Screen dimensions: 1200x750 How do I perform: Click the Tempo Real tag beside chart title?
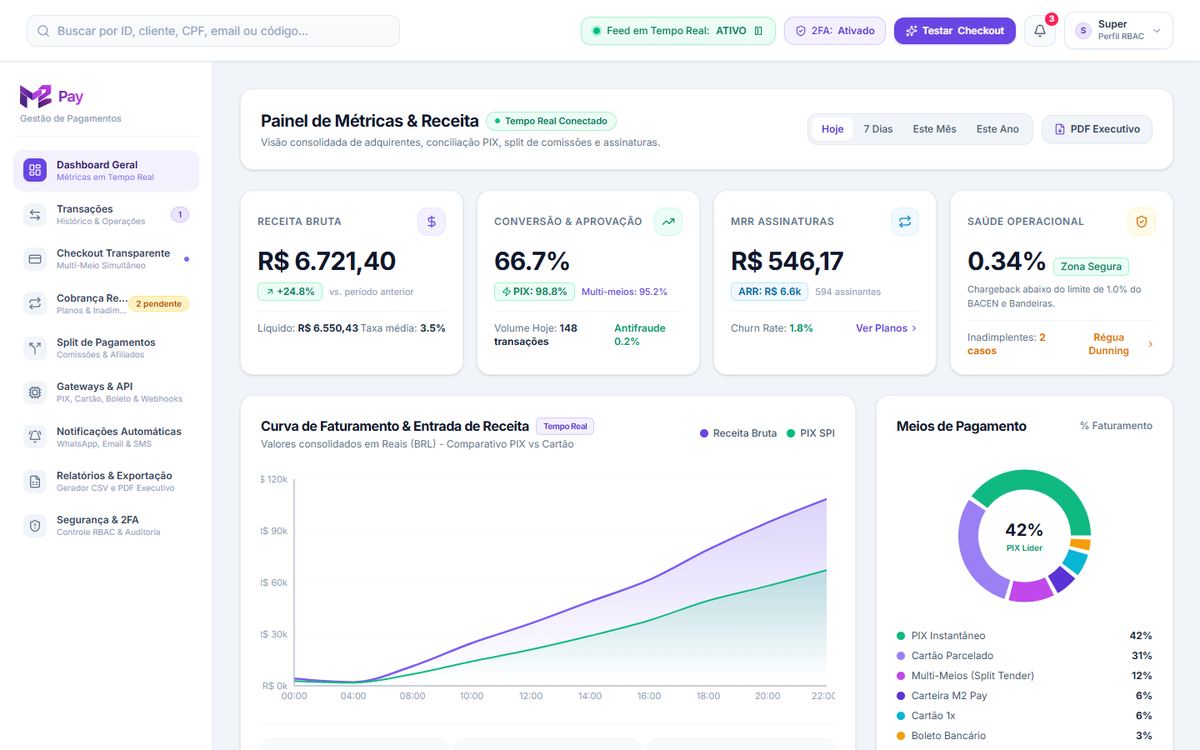[565, 426]
